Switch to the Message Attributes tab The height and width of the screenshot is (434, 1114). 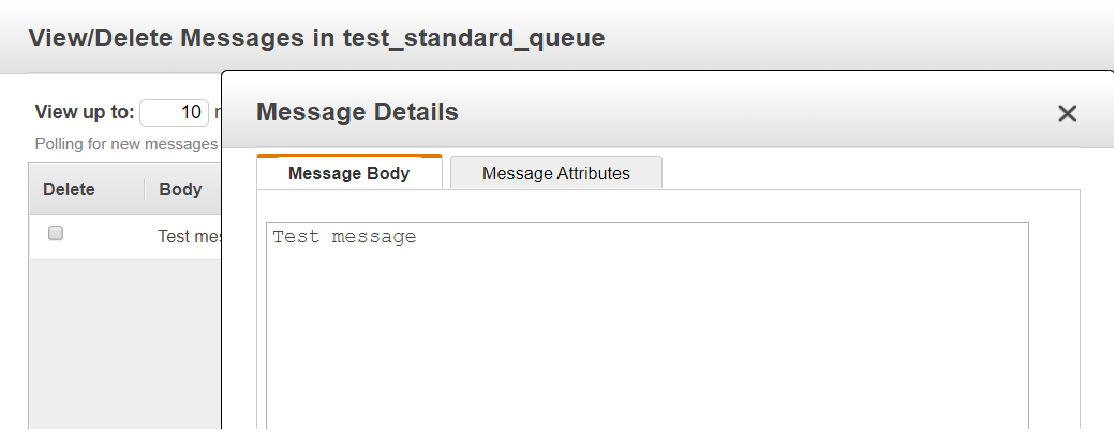556,173
